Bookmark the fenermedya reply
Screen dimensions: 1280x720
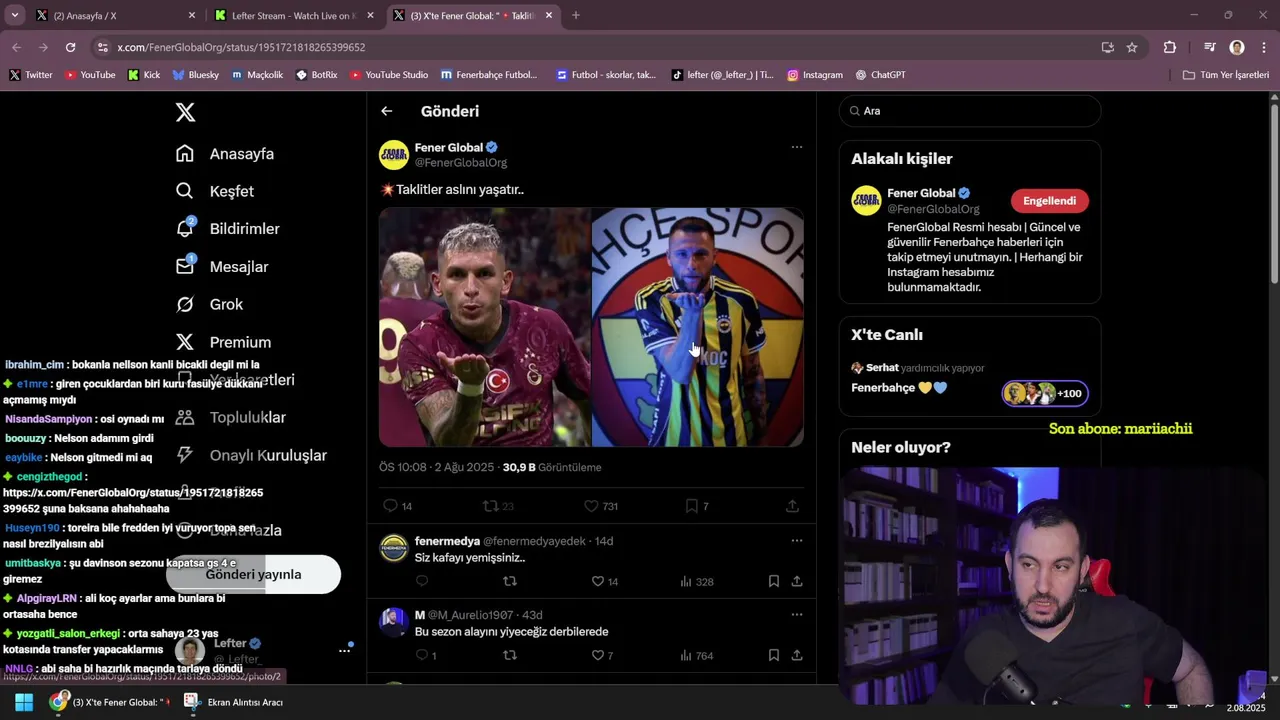774,581
